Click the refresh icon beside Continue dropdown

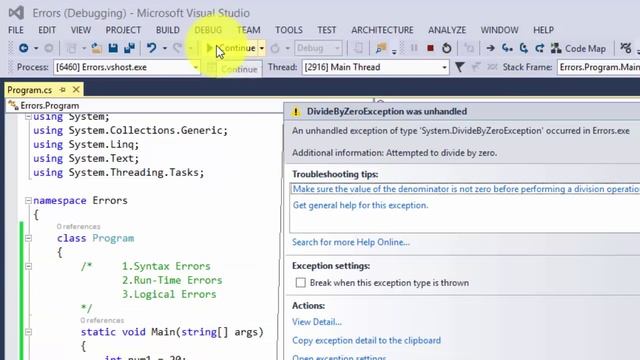[275, 48]
